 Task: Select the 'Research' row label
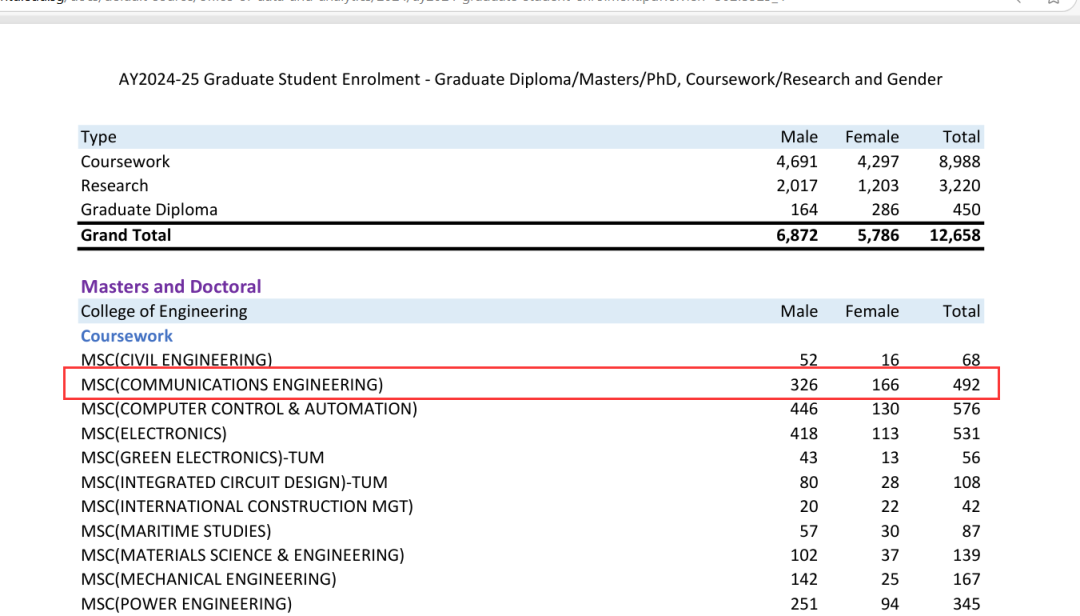point(114,185)
